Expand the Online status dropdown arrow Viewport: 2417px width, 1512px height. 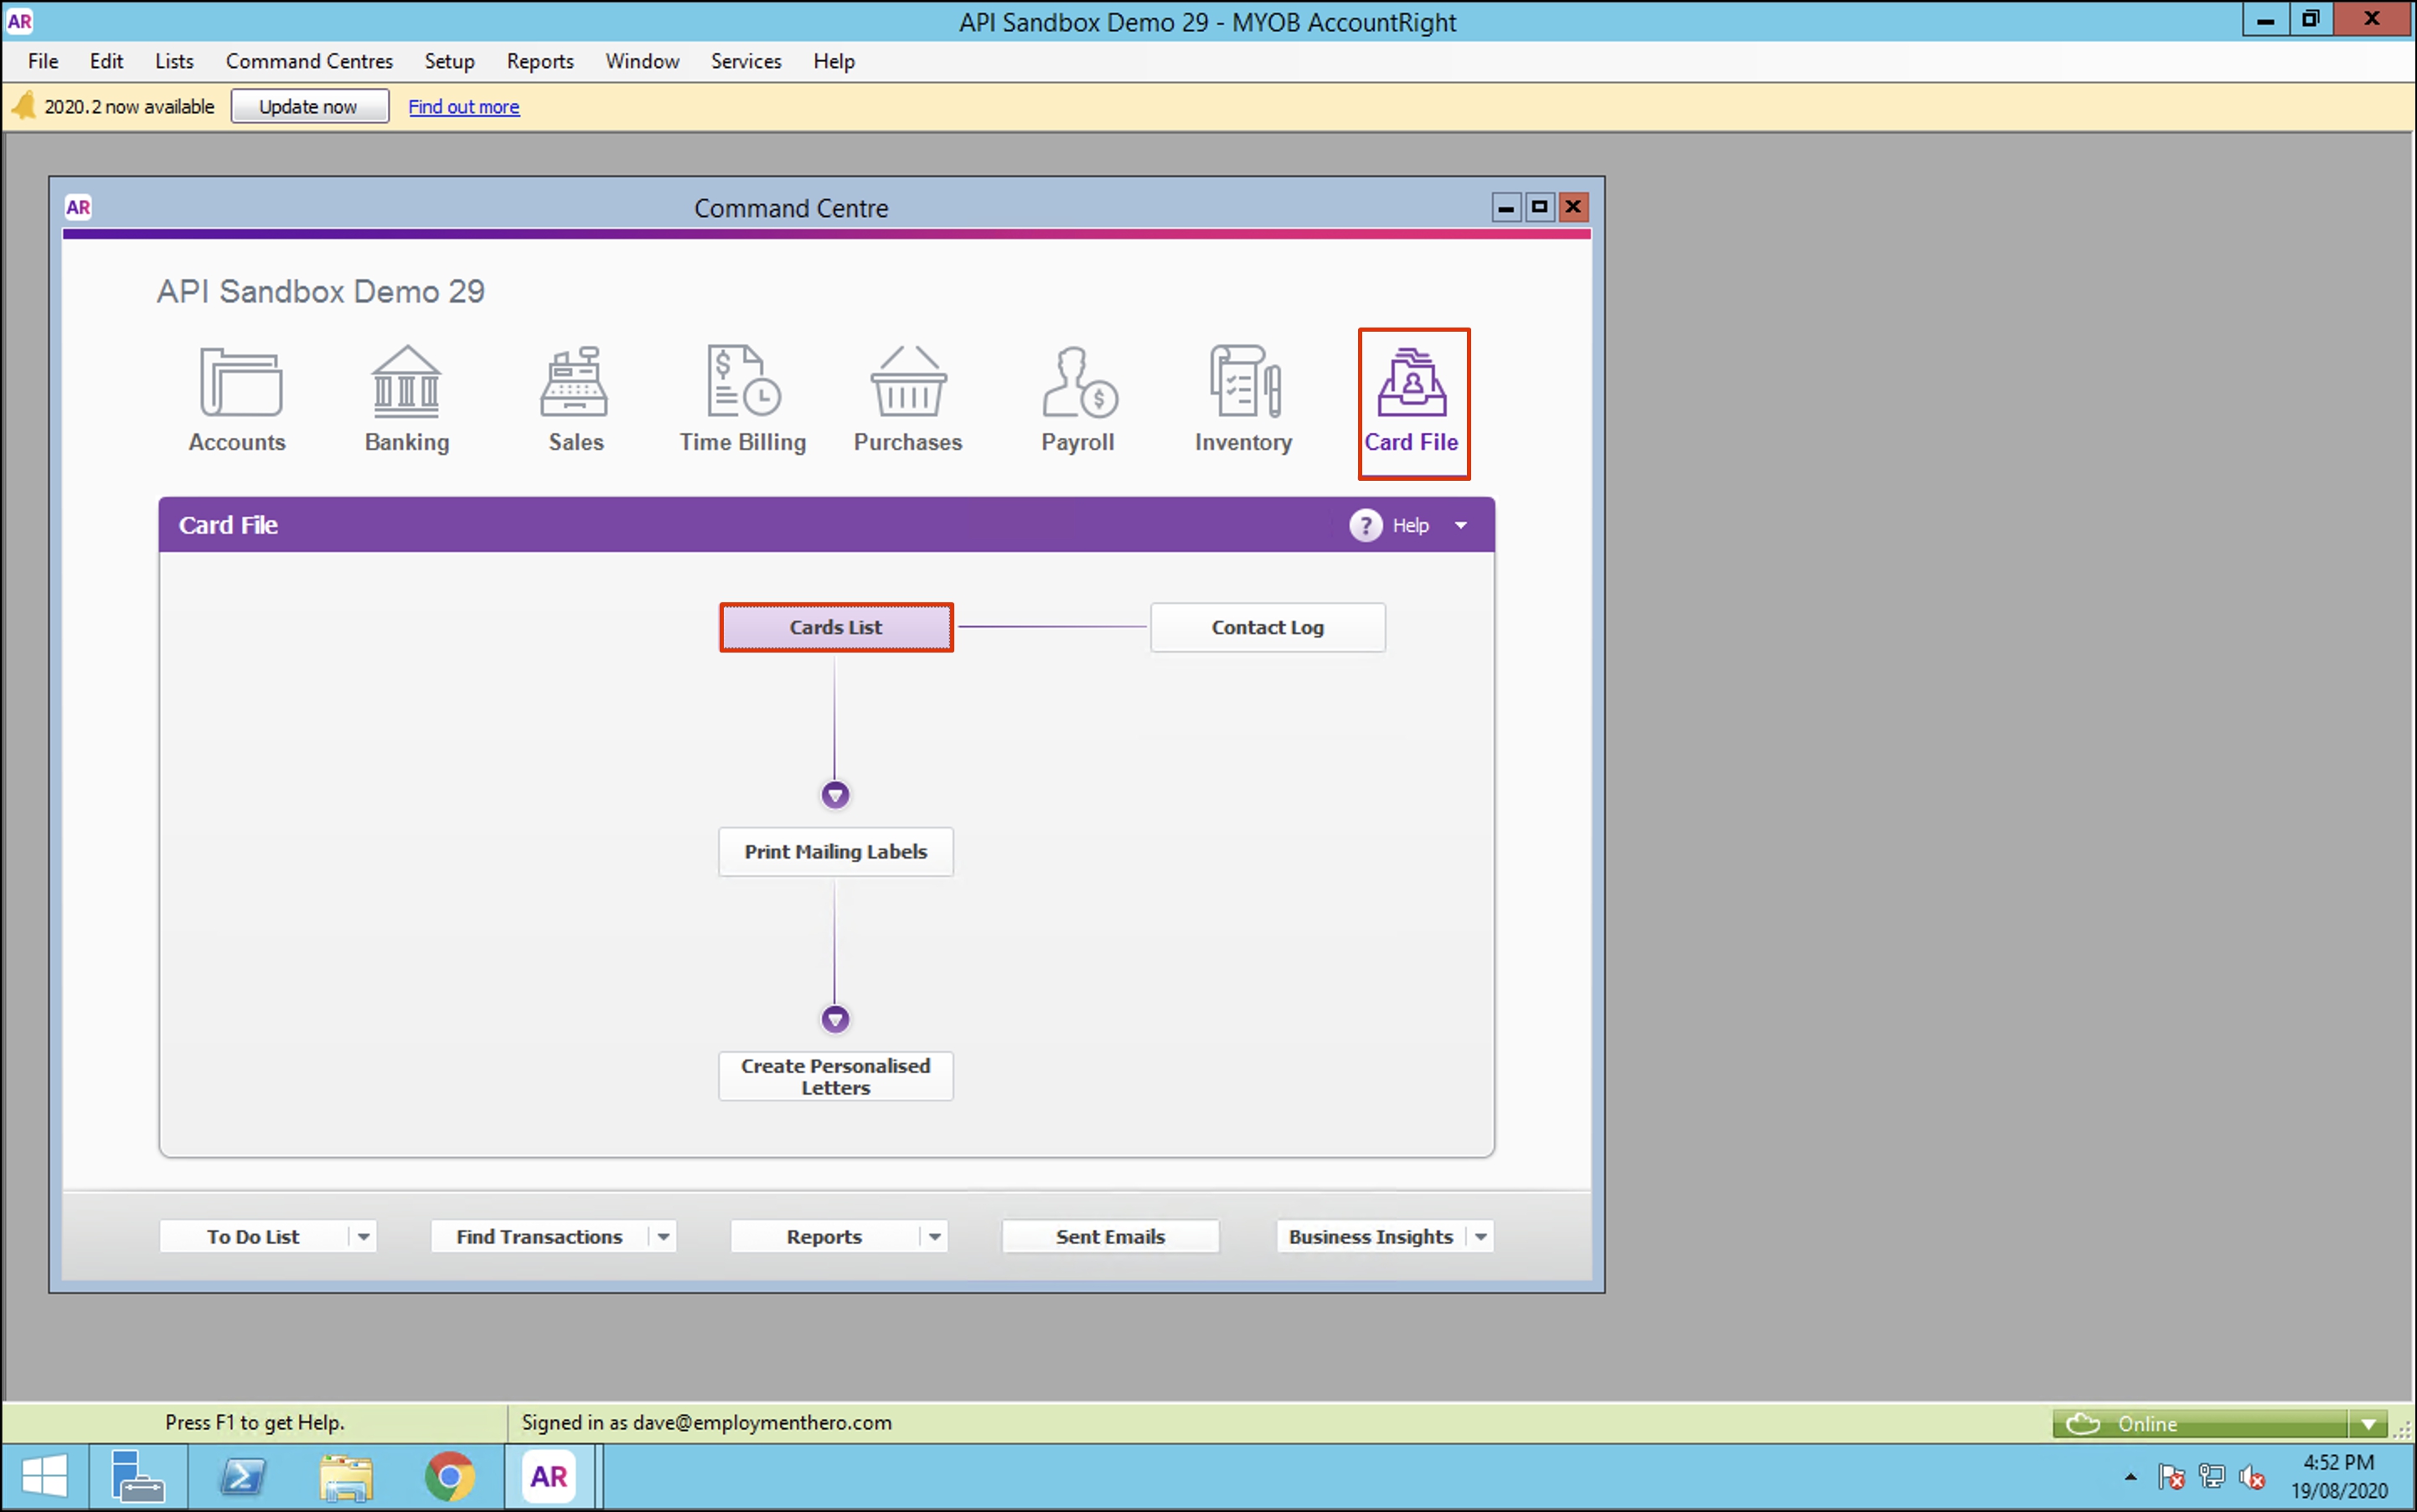[x=2367, y=1424]
